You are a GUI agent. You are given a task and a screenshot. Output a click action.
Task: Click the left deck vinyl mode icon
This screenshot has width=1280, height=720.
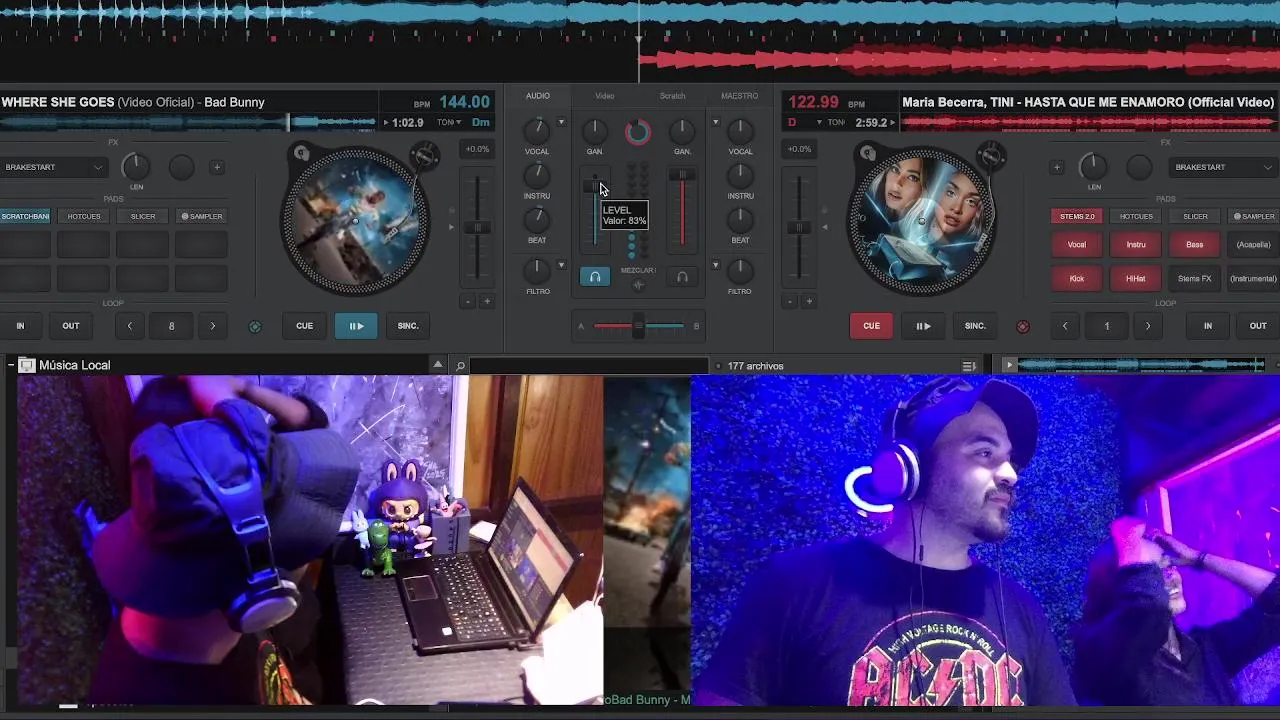pos(302,153)
